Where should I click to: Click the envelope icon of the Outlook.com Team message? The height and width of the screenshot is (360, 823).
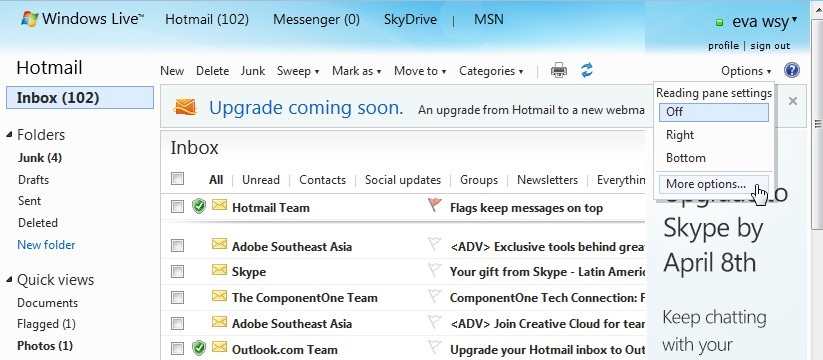[219, 347]
